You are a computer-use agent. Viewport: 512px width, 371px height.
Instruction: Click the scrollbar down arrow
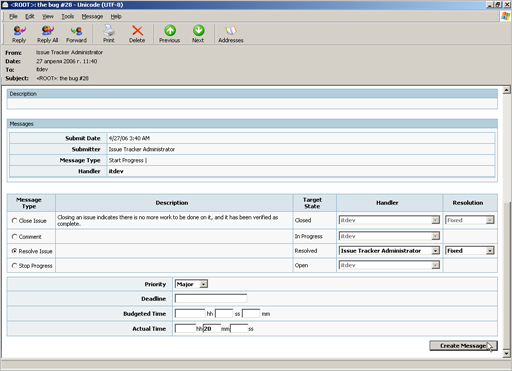click(x=507, y=353)
